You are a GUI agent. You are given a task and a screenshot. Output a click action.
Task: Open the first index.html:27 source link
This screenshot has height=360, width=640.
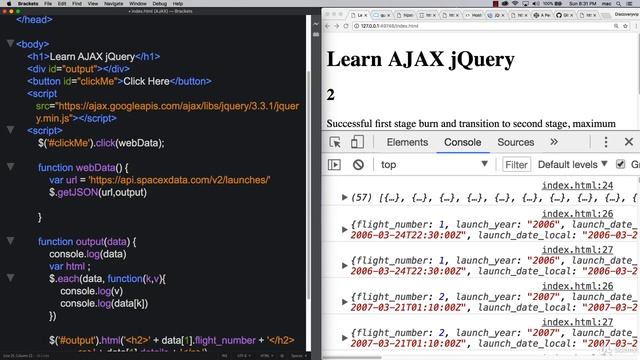pyautogui.click(x=577, y=250)
